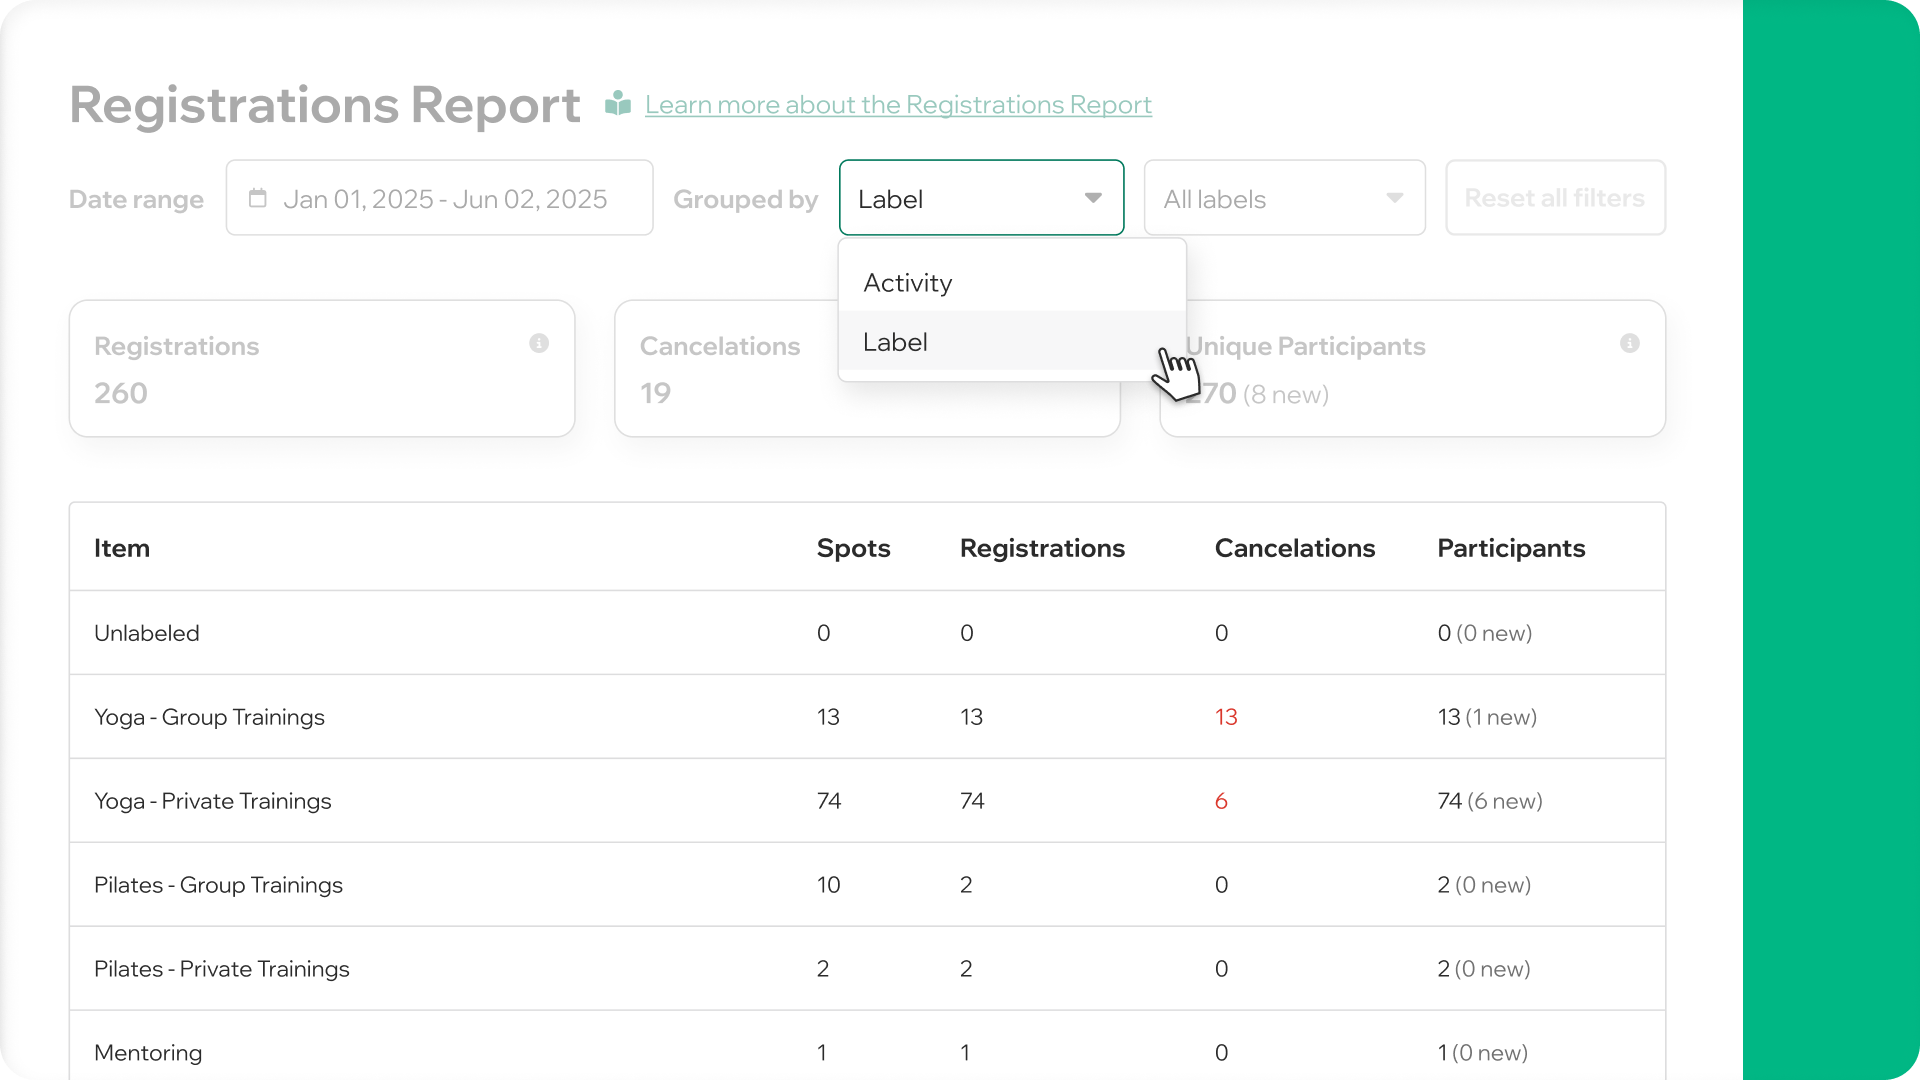Edit the date range field
The height and width of the screenshot is (1080, 1920).
[x=445, y=199]
